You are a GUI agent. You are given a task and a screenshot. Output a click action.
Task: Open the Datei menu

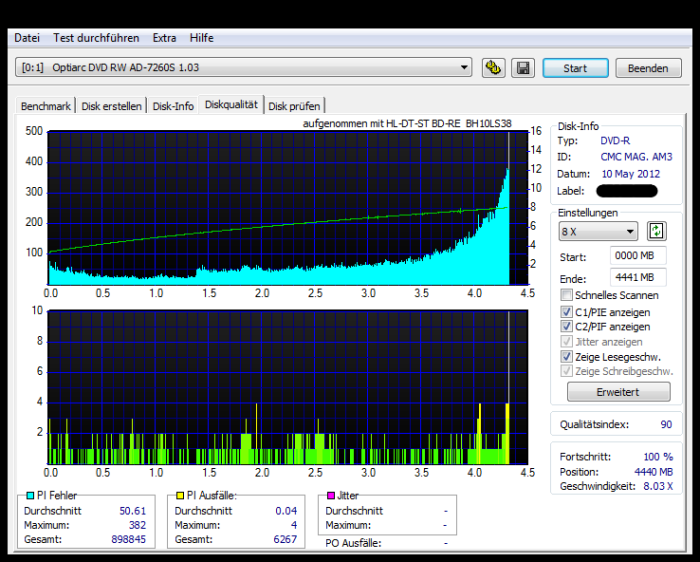(27, 38)
